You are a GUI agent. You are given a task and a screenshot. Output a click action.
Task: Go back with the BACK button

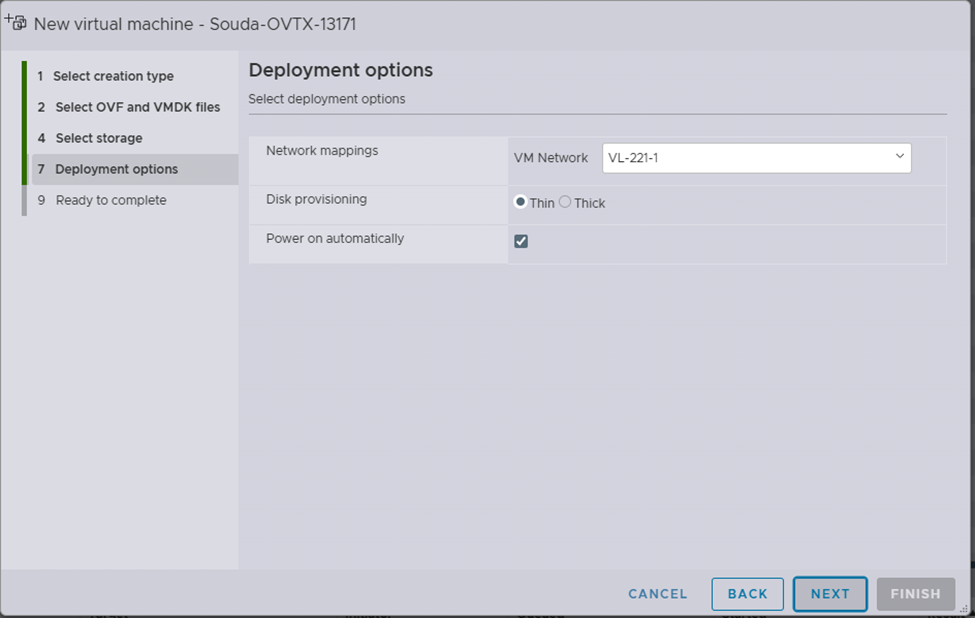pyautogui.click(x=747, y=594)
